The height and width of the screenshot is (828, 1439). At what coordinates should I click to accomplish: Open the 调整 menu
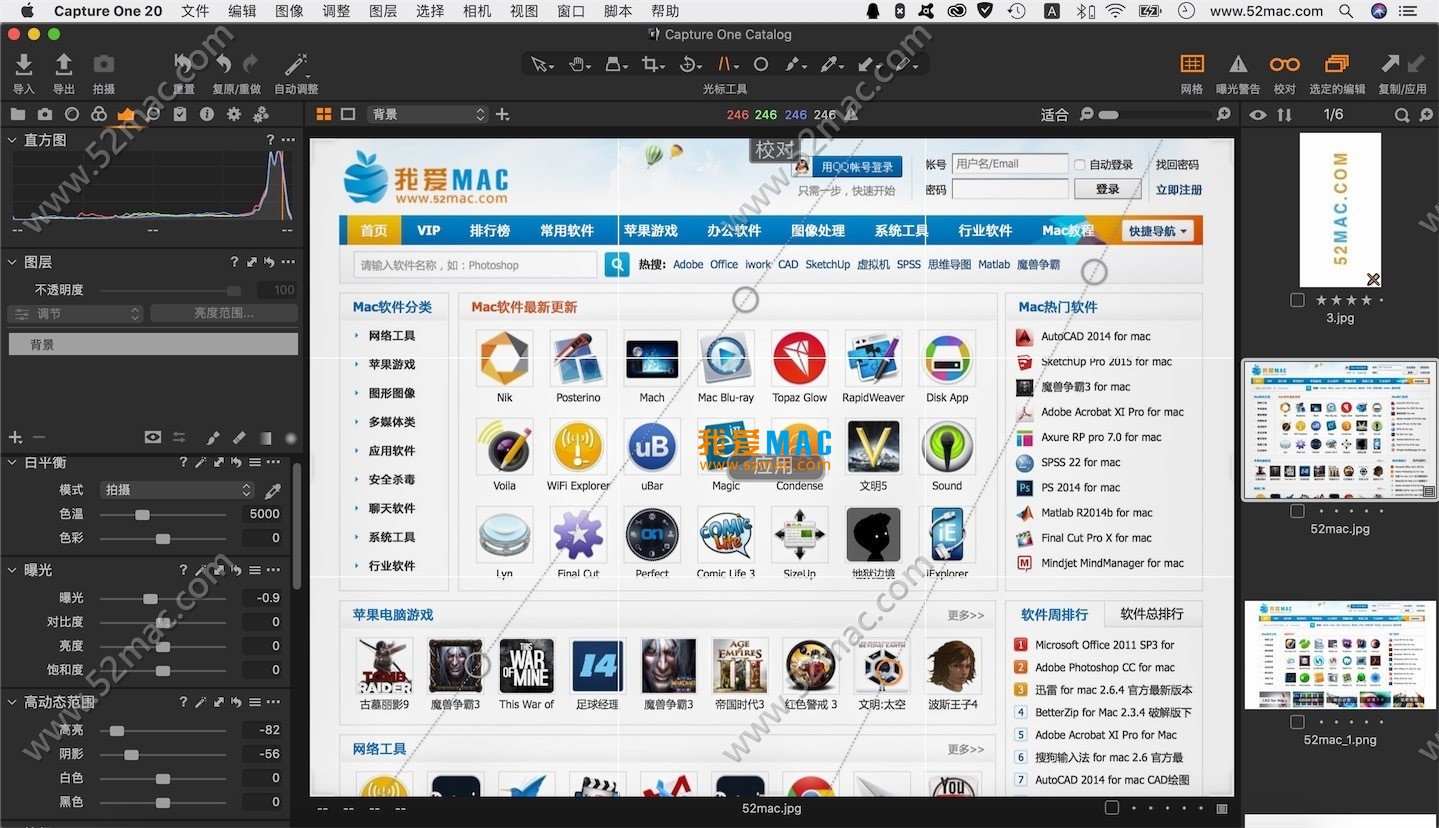click(x=336, y=11)
